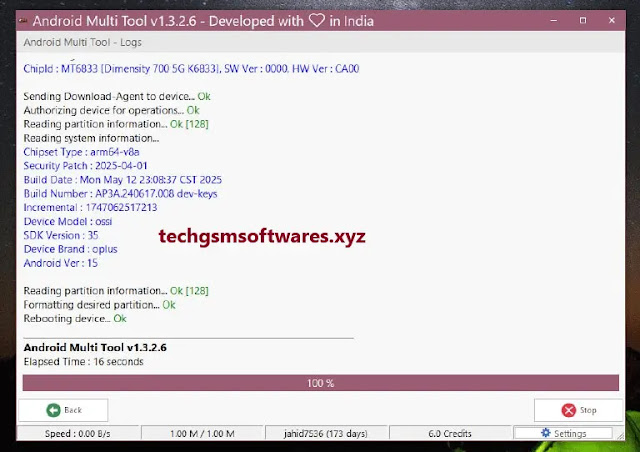Click the Sending Download-Agent to device line
This screenshot has width=640, height=452.
click(117, 96)
